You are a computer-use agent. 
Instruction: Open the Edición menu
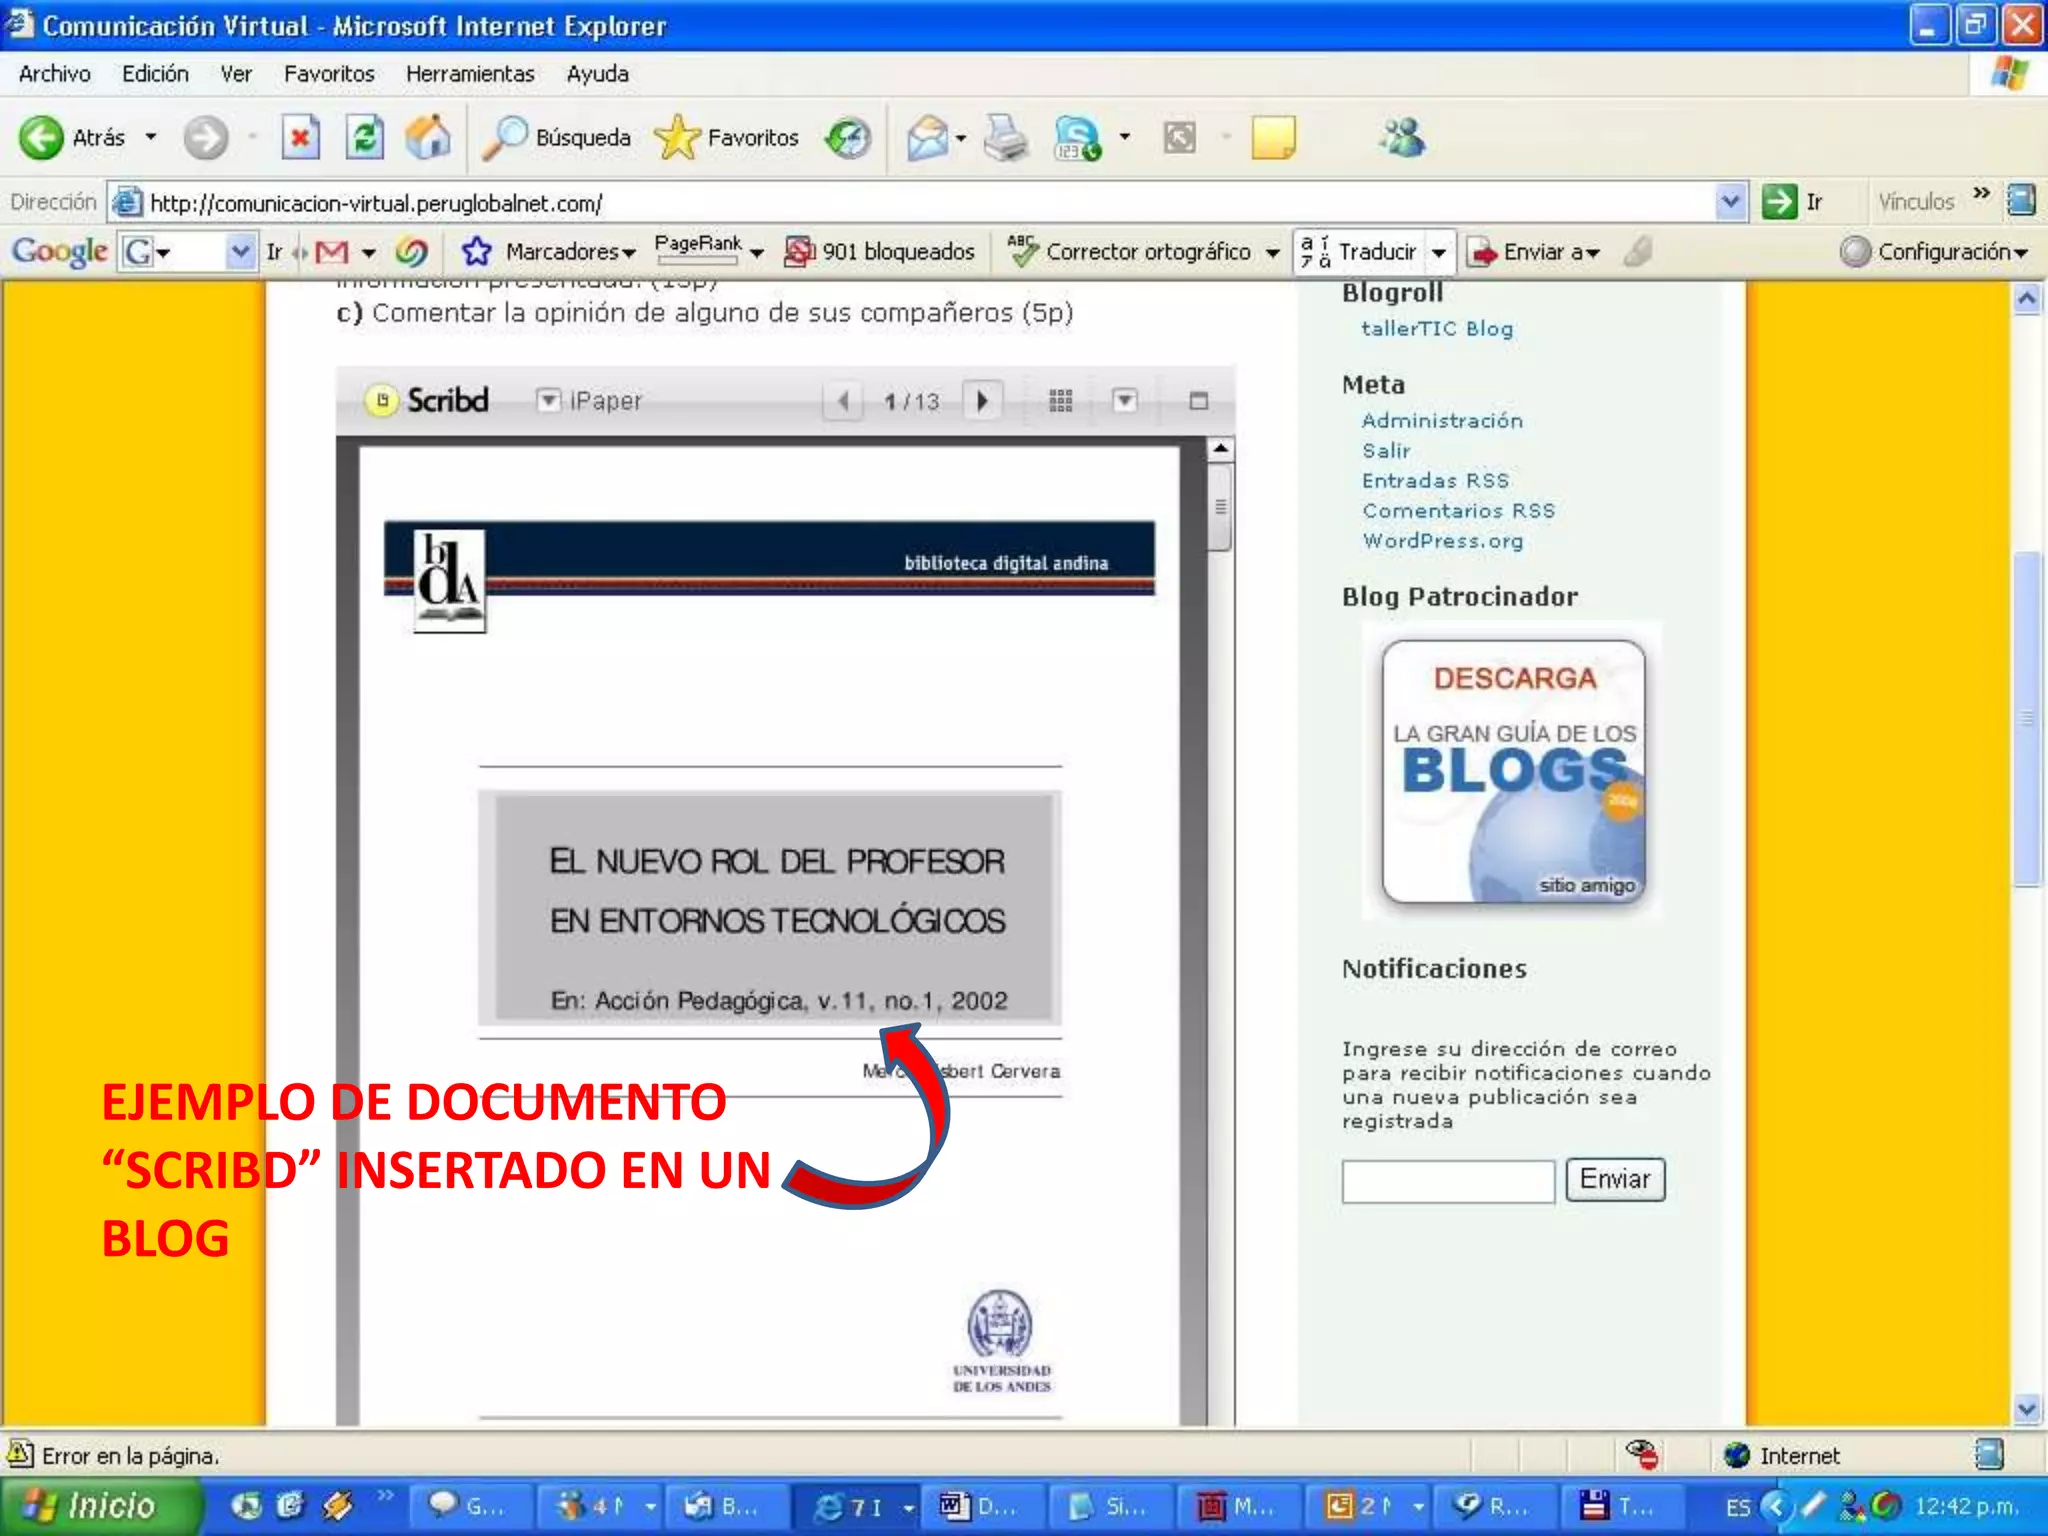coord(155,74)
